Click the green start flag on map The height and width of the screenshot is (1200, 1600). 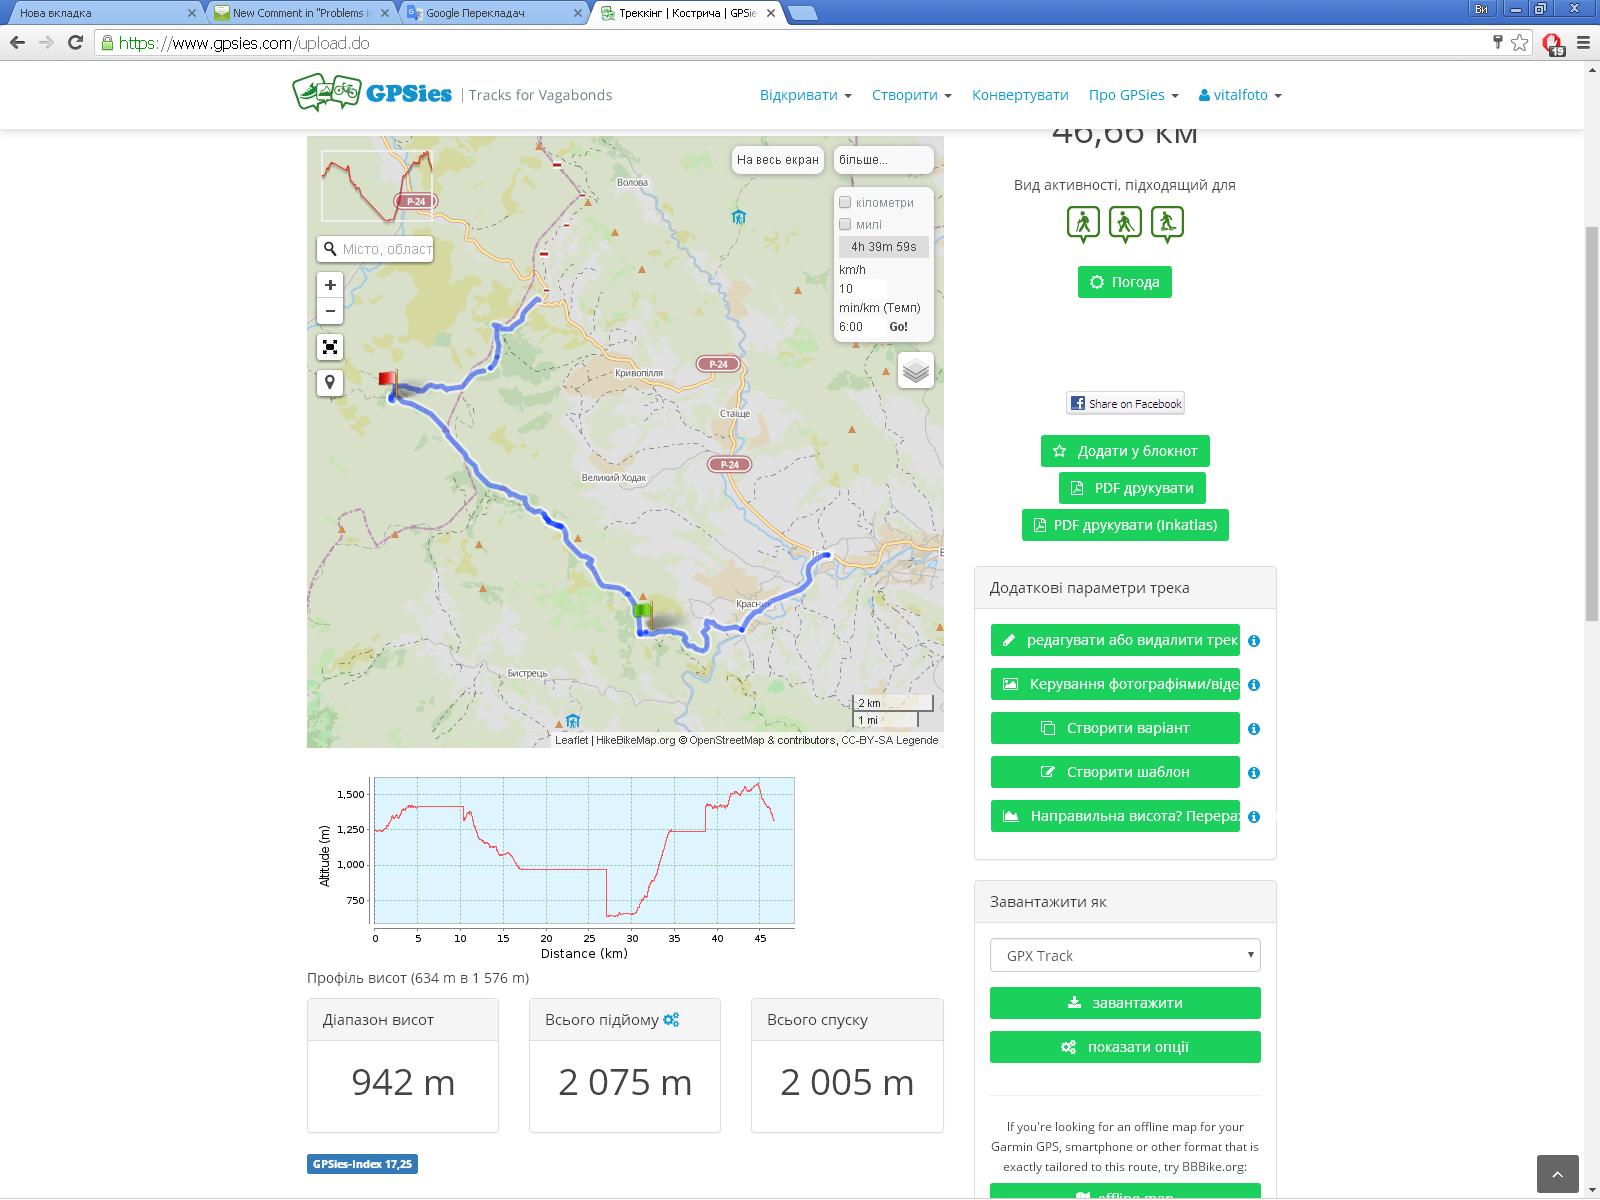(642, 612)
